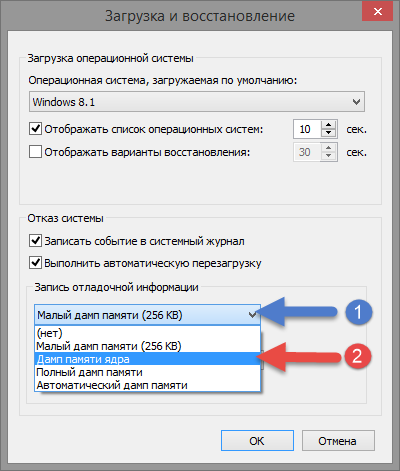Open the Windows 8.1 default OS dropdown
This screenshot has height=471, width=400.
coord(197,102)
